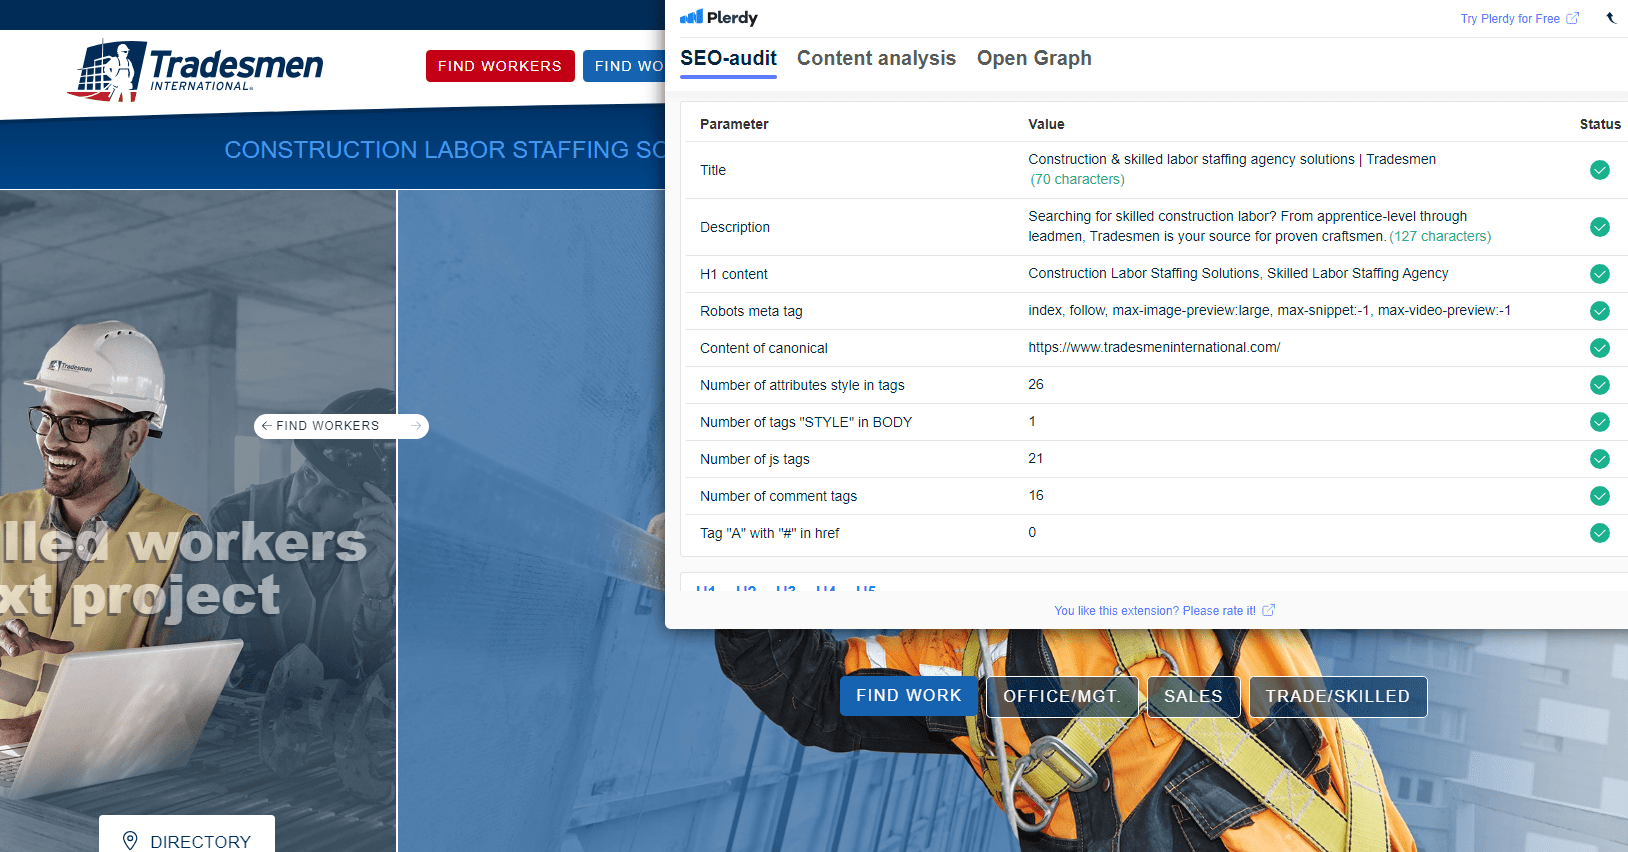Click the red FIND WORKERS button in site header
This screenshot has height=852, width=1628.
(500, 66)
